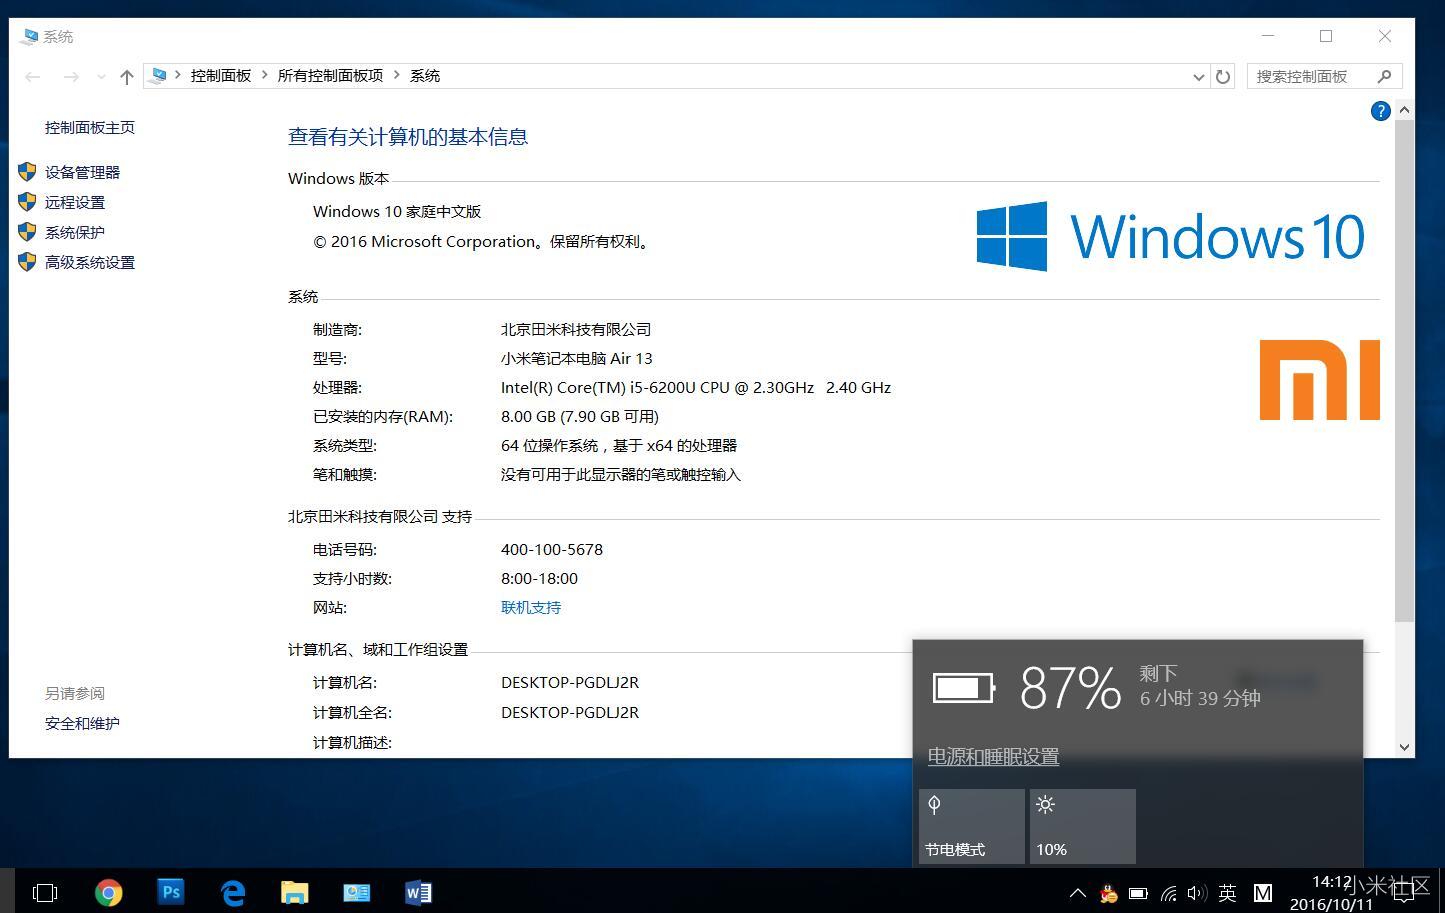Open 设备管理器 (Device Manager) in sidebar
The image size is (1445, 913).
coord(82,172)
